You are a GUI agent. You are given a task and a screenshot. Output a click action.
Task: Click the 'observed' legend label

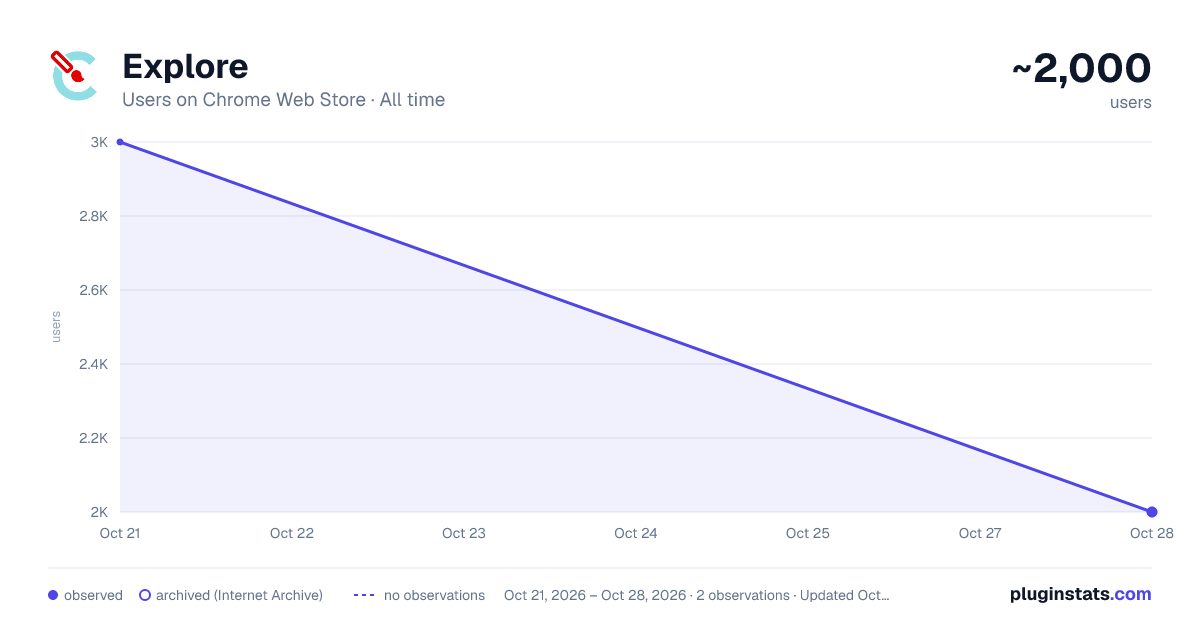[x=93, y=595]
